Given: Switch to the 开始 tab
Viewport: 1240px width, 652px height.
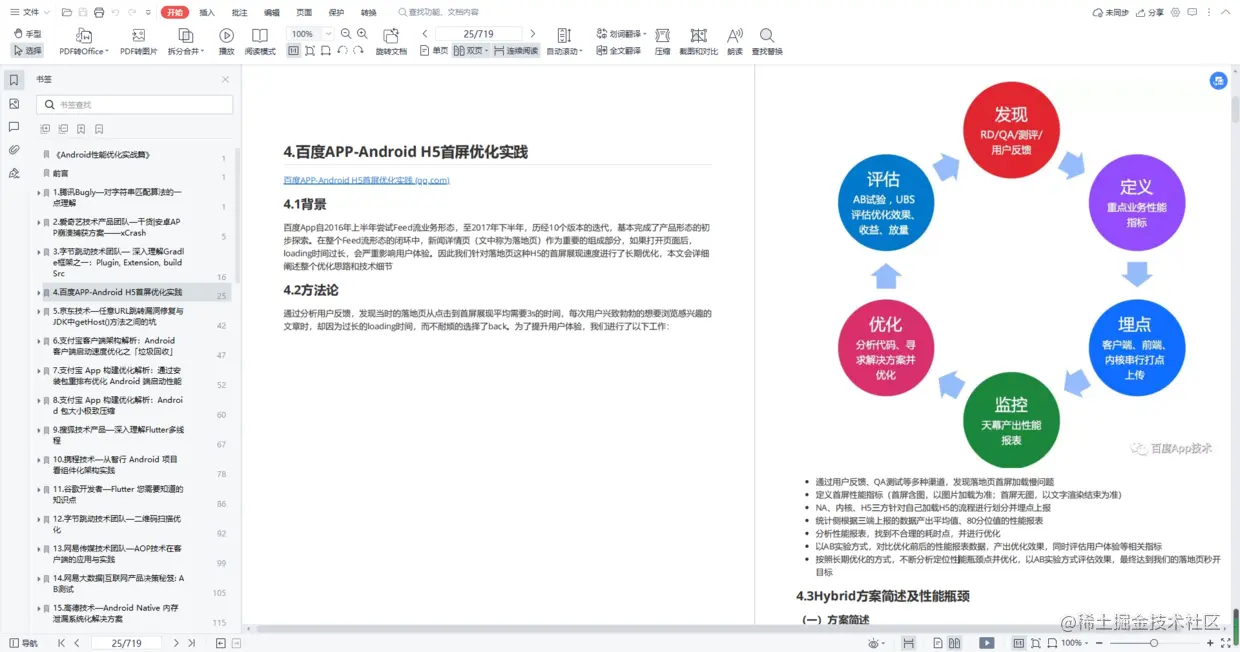Looking at the screenshot, I should click(175, 13).
